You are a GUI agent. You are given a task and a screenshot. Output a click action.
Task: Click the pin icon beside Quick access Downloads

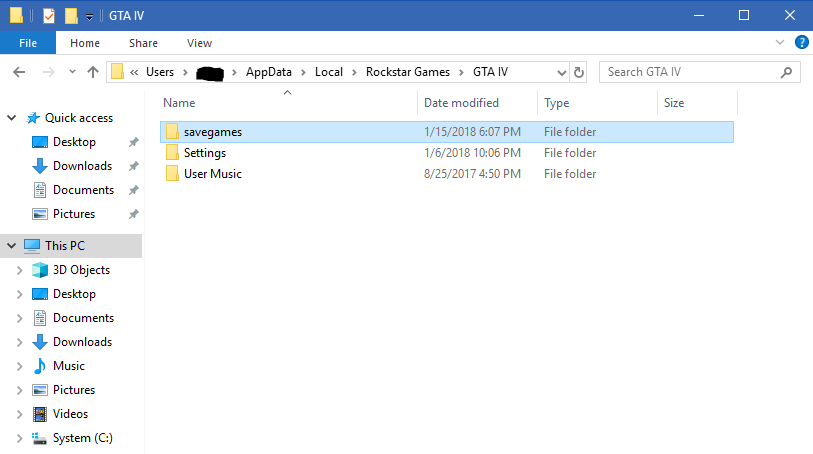pyautogui.click(x=134, y=166)
